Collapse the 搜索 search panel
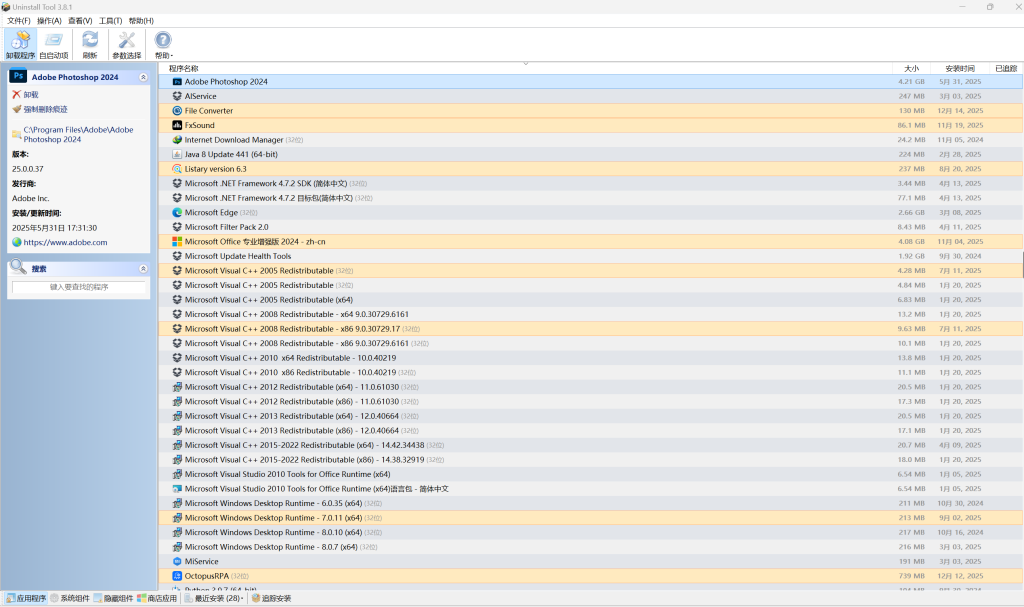Image resolution: width=1024 pixels, height=607 pixels. (x=143, y=269)
